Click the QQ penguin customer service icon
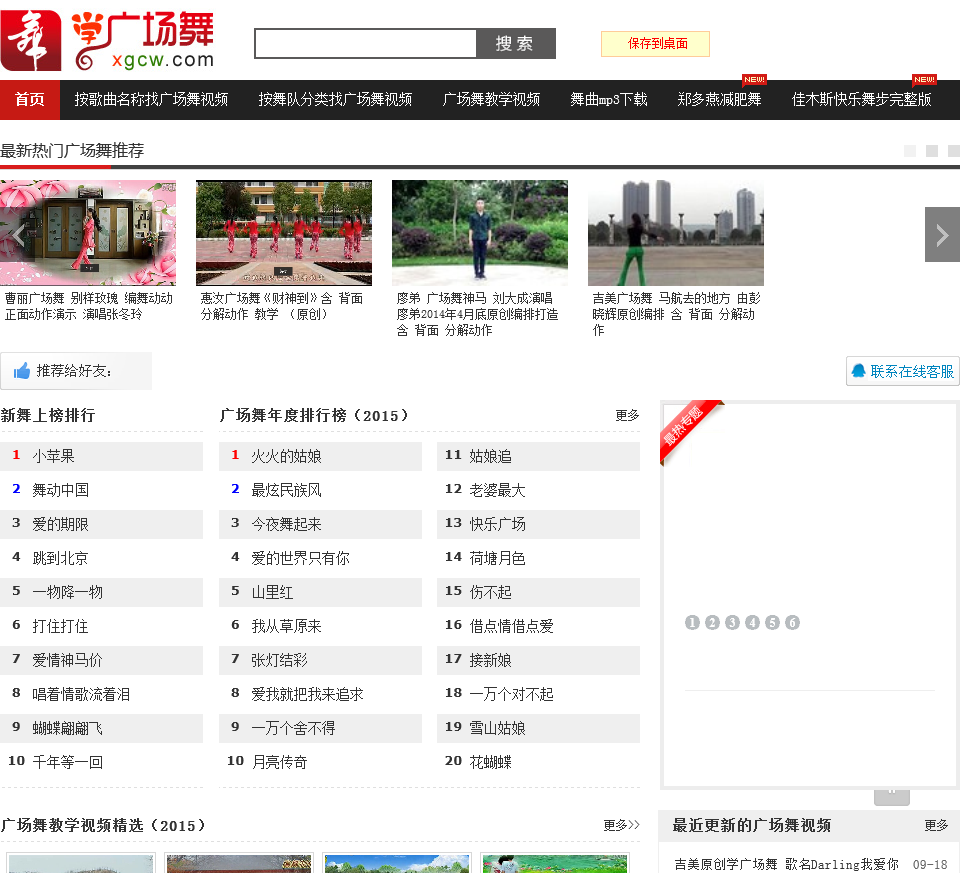The image size is (960, 873). tap(858, 370)
